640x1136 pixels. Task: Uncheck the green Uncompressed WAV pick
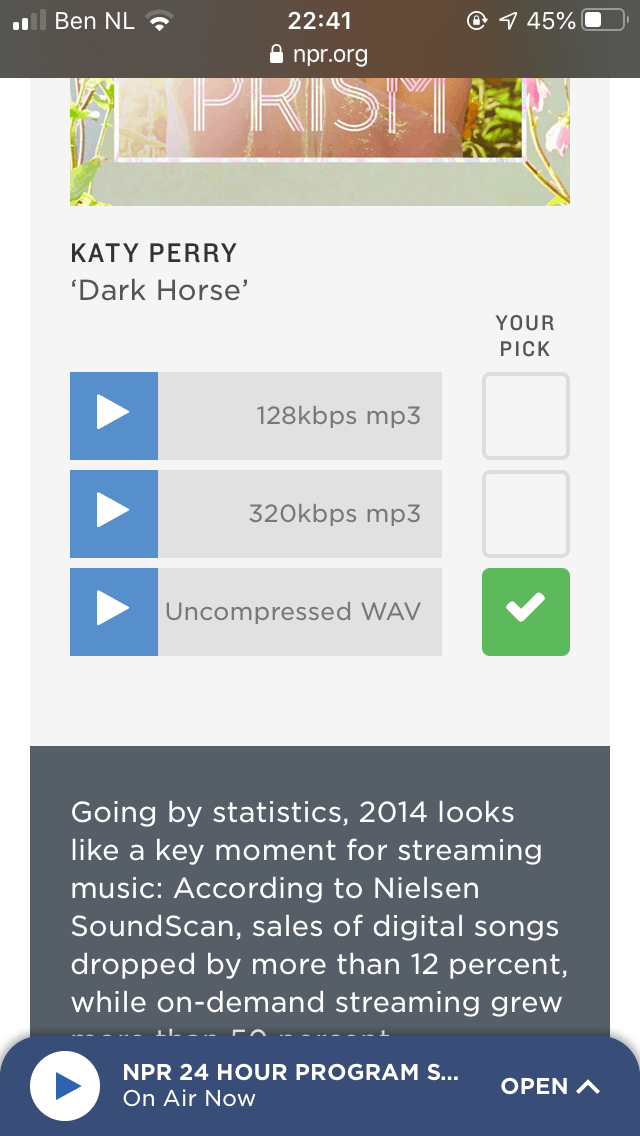[x=525, y=611]
